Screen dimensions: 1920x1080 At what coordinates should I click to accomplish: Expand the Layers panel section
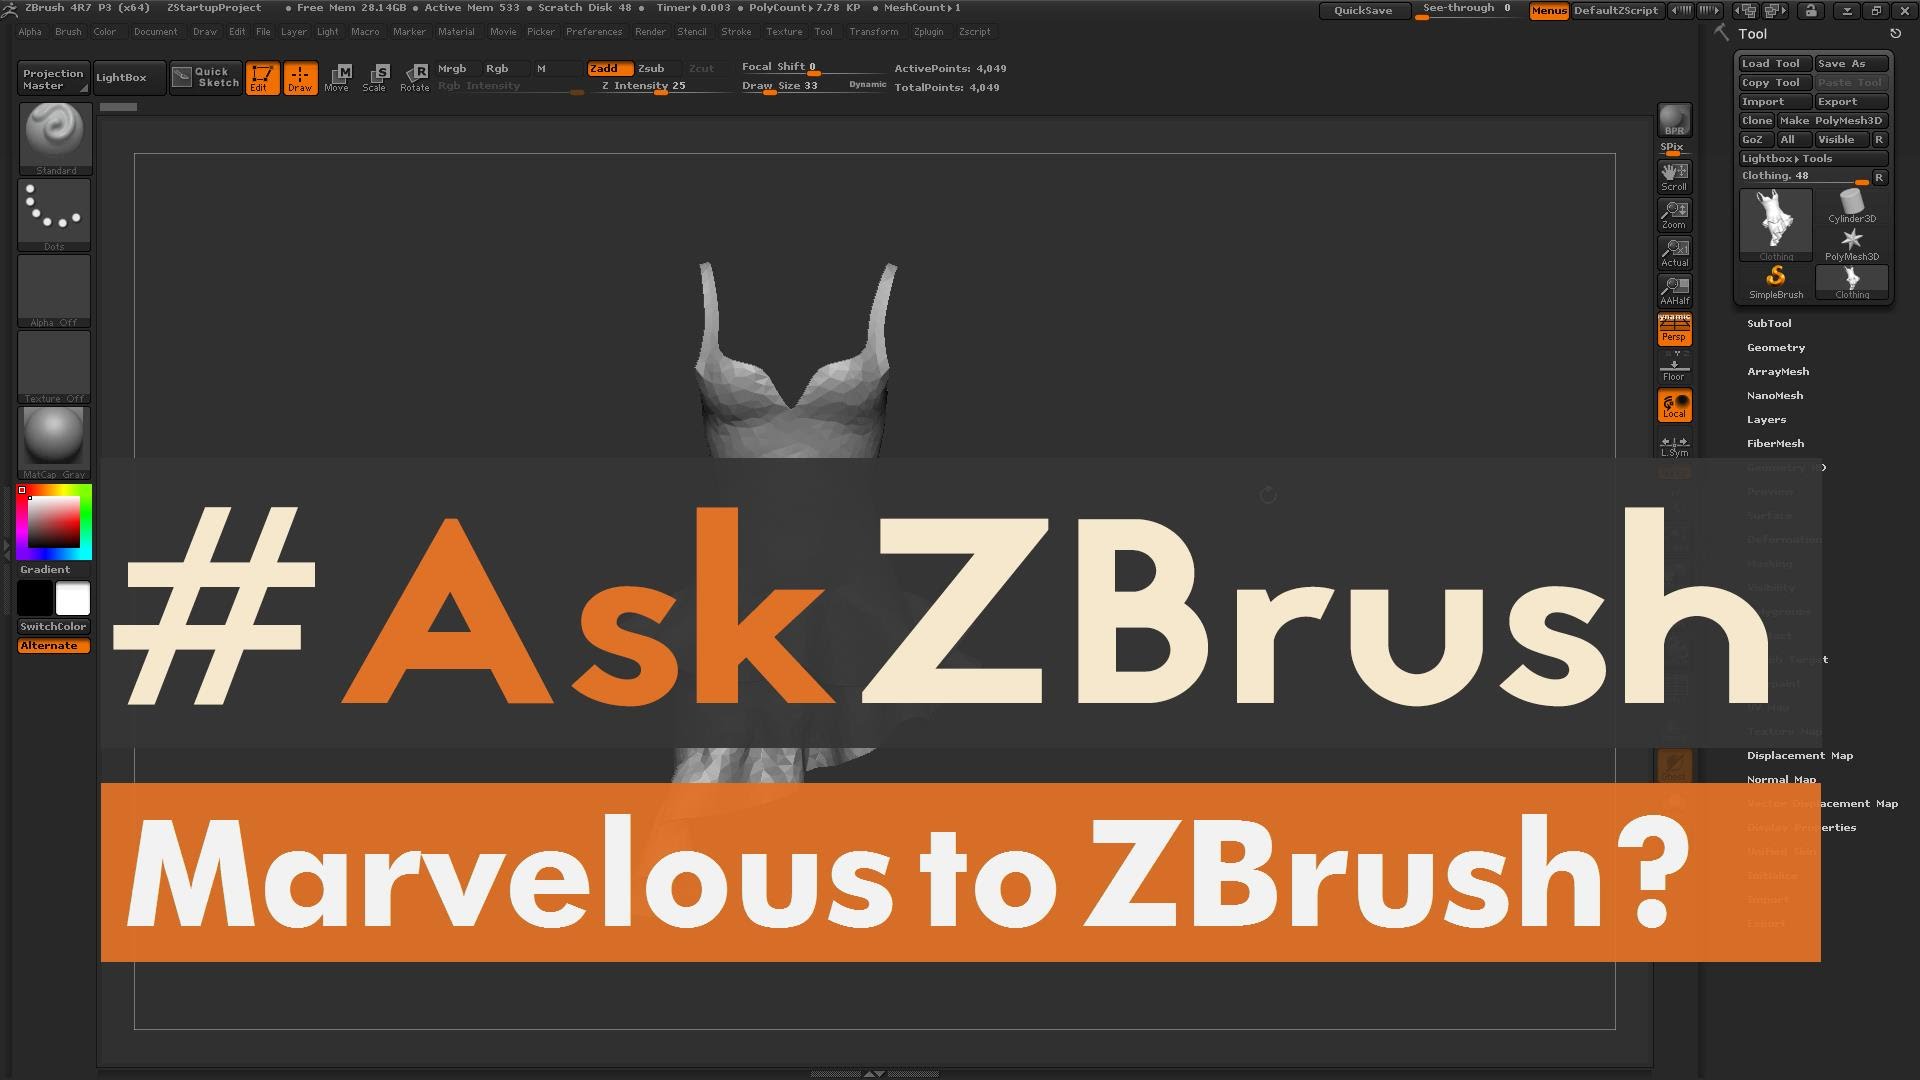[1766, 418]
